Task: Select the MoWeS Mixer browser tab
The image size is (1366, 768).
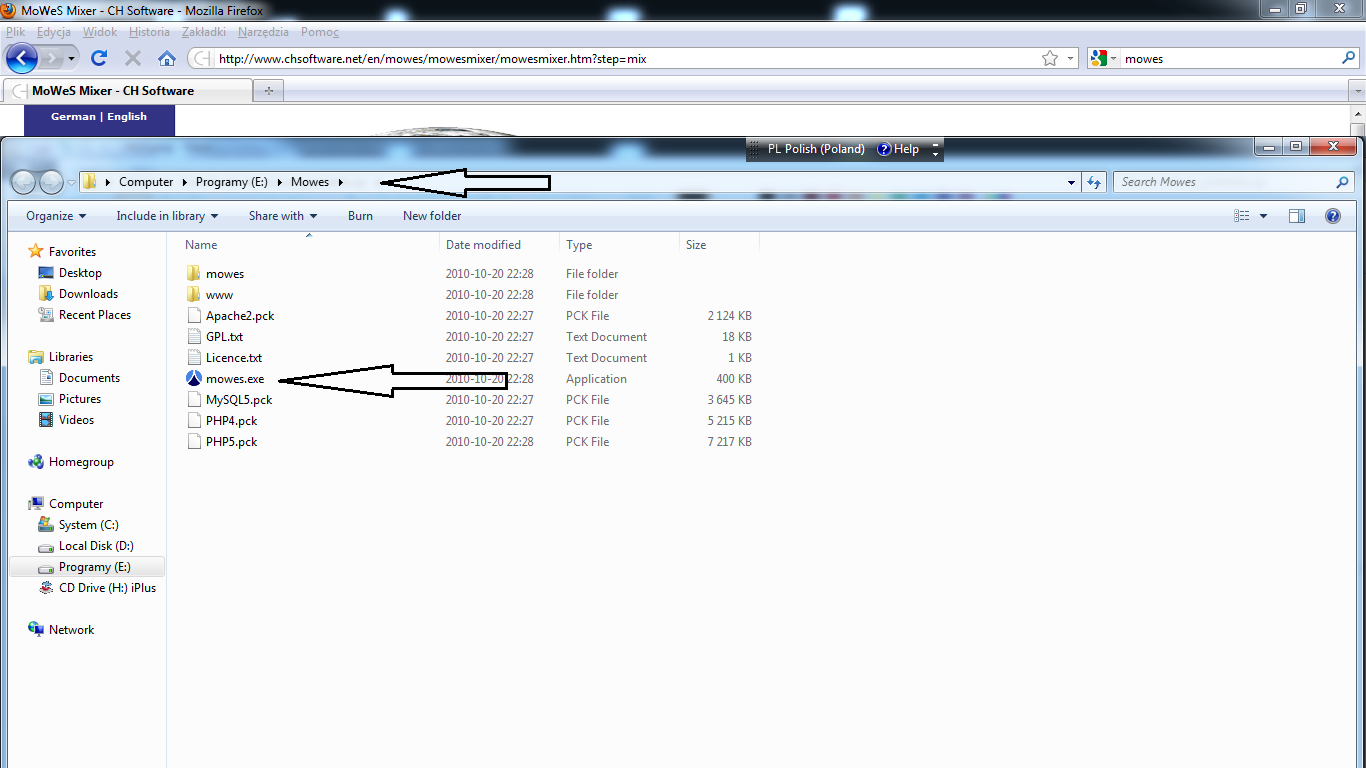Action: tap(127, 91)
